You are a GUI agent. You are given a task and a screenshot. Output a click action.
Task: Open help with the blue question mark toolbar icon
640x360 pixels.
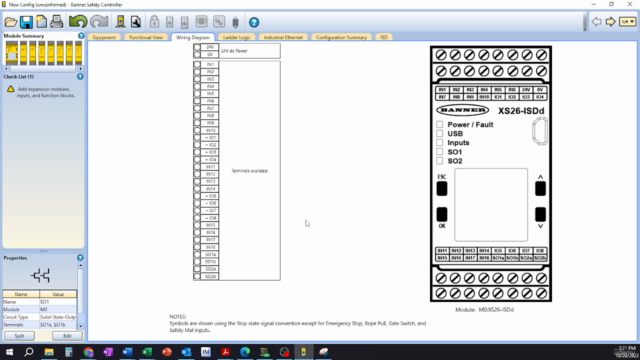click(x=254, y=22)
